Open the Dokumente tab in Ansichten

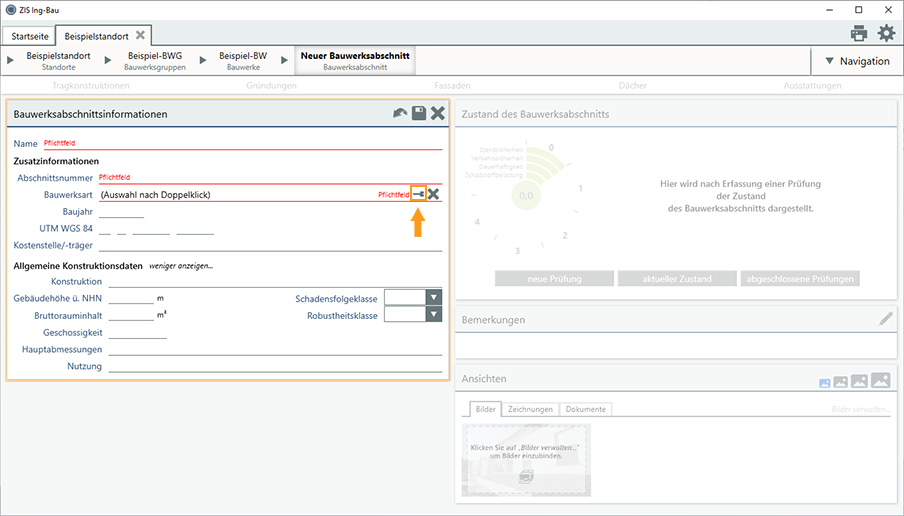click(585, 409)
